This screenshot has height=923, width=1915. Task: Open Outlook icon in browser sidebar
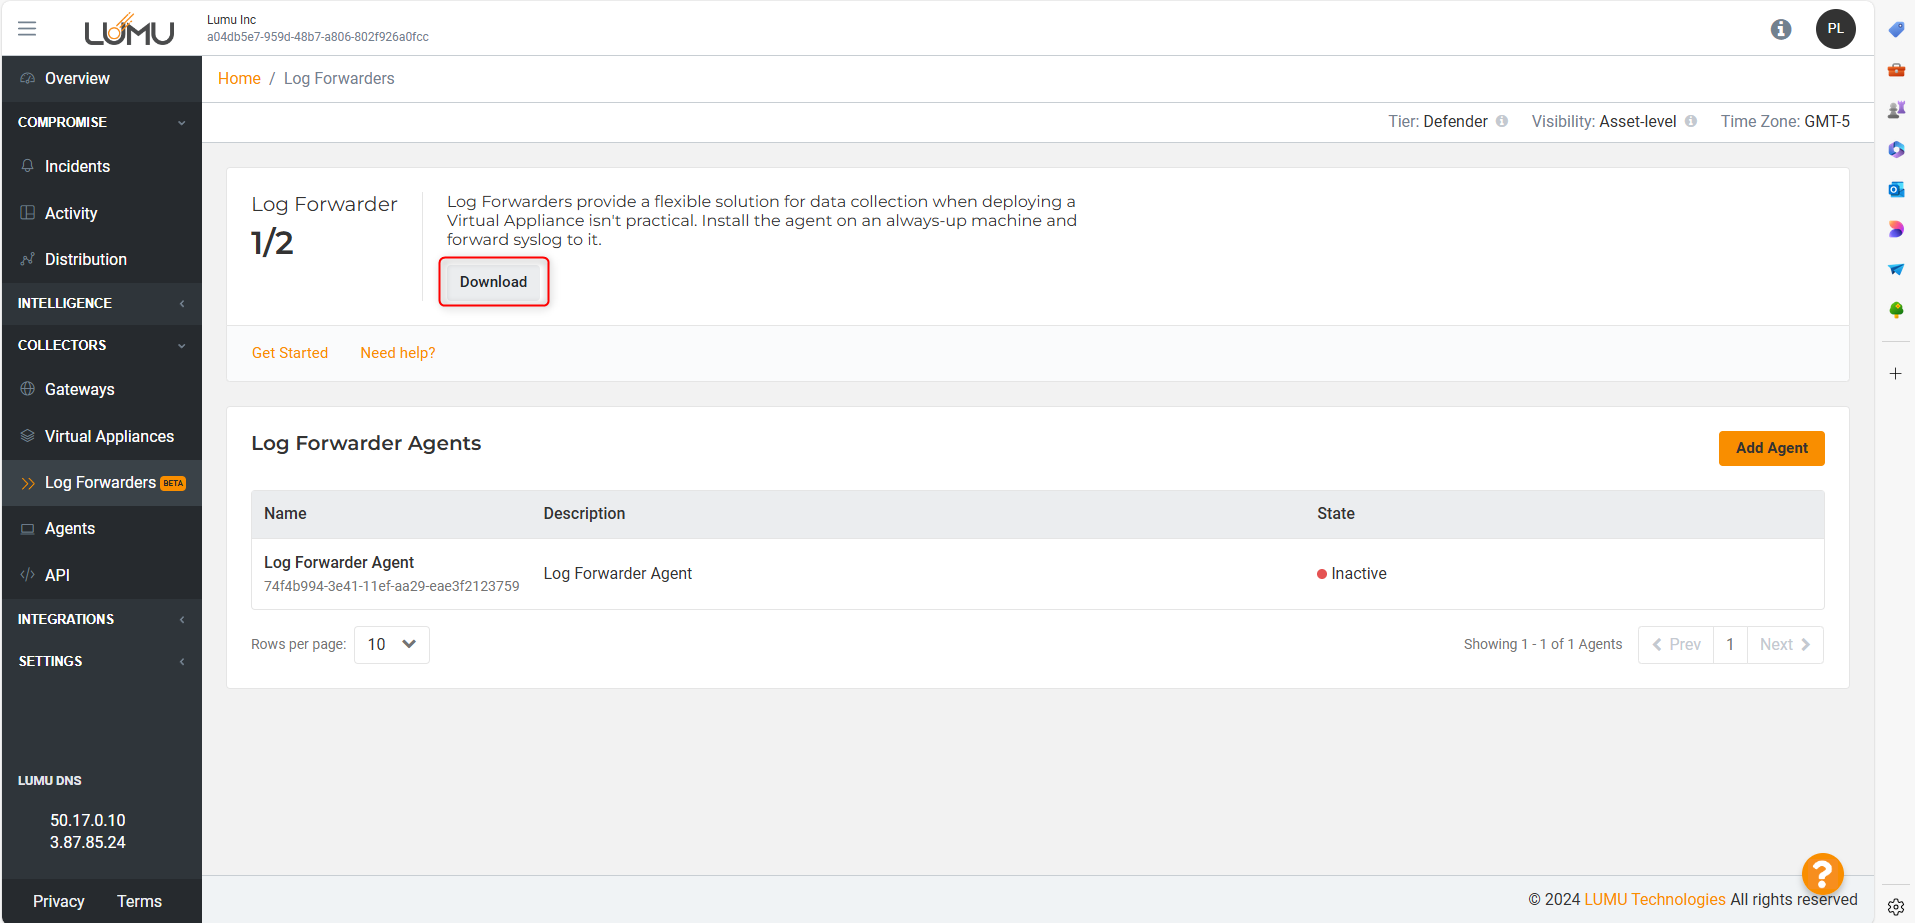tap(1896, 190)
